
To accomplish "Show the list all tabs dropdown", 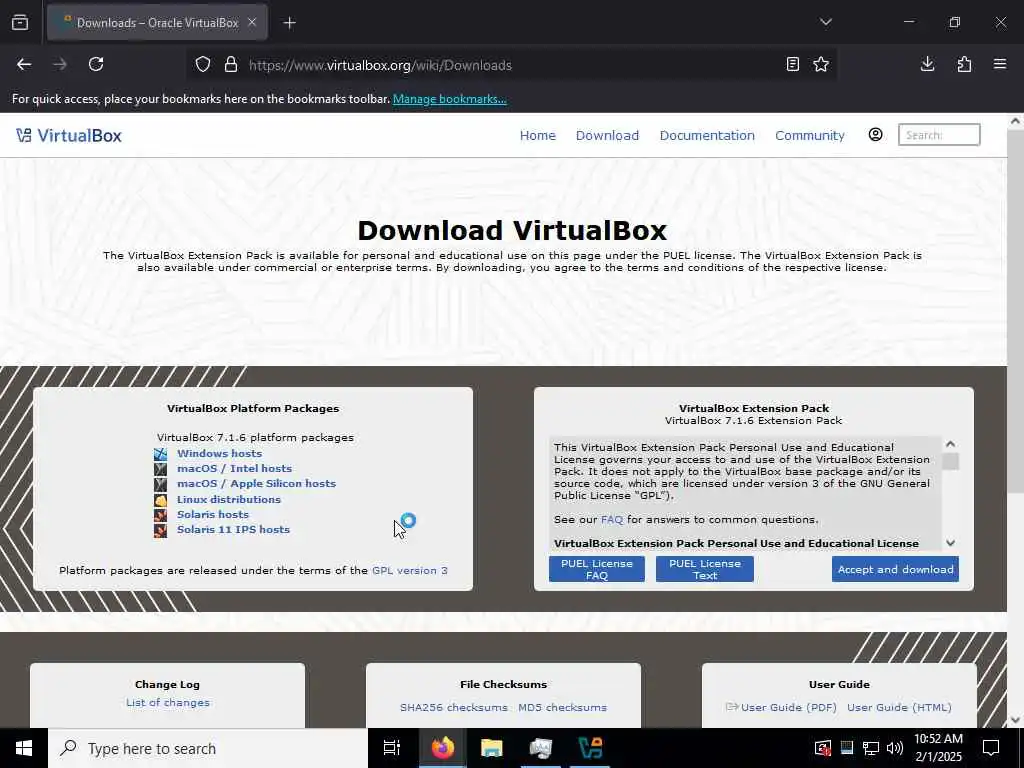I will [x=826, y=22].
